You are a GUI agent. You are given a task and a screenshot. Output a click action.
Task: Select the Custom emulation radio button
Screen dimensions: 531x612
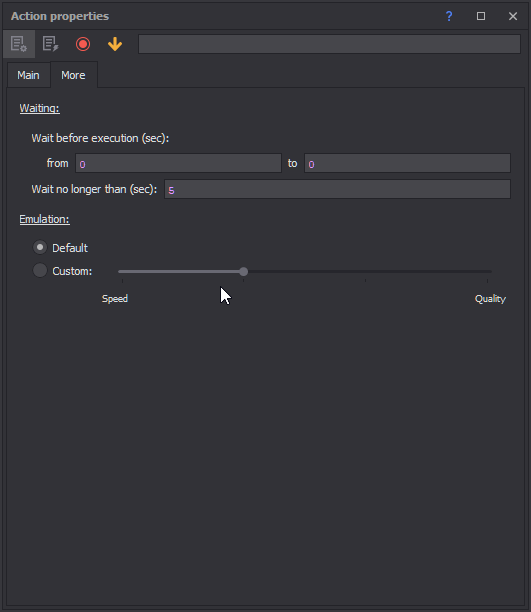[x=40, y=270]
